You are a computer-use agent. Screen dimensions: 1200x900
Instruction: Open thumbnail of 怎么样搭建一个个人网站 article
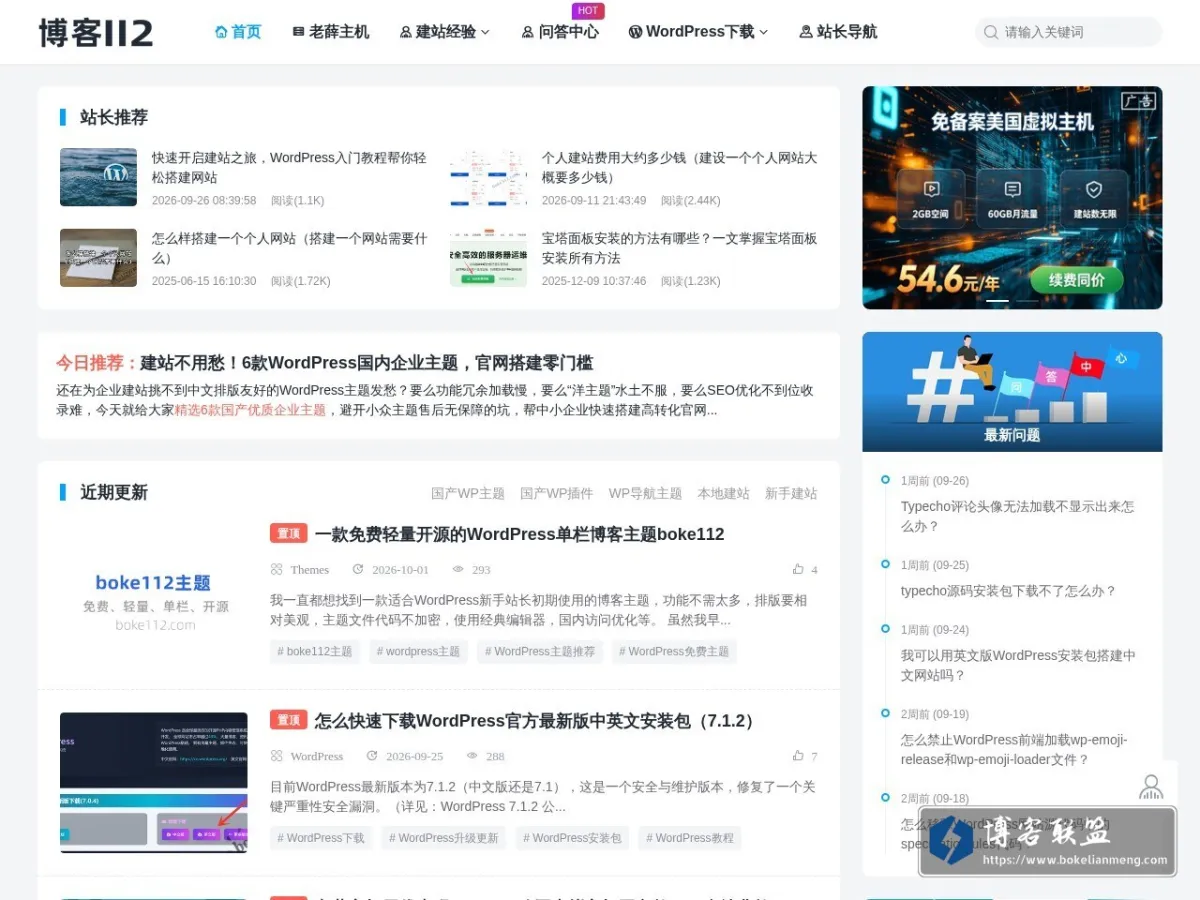point(98,258)
